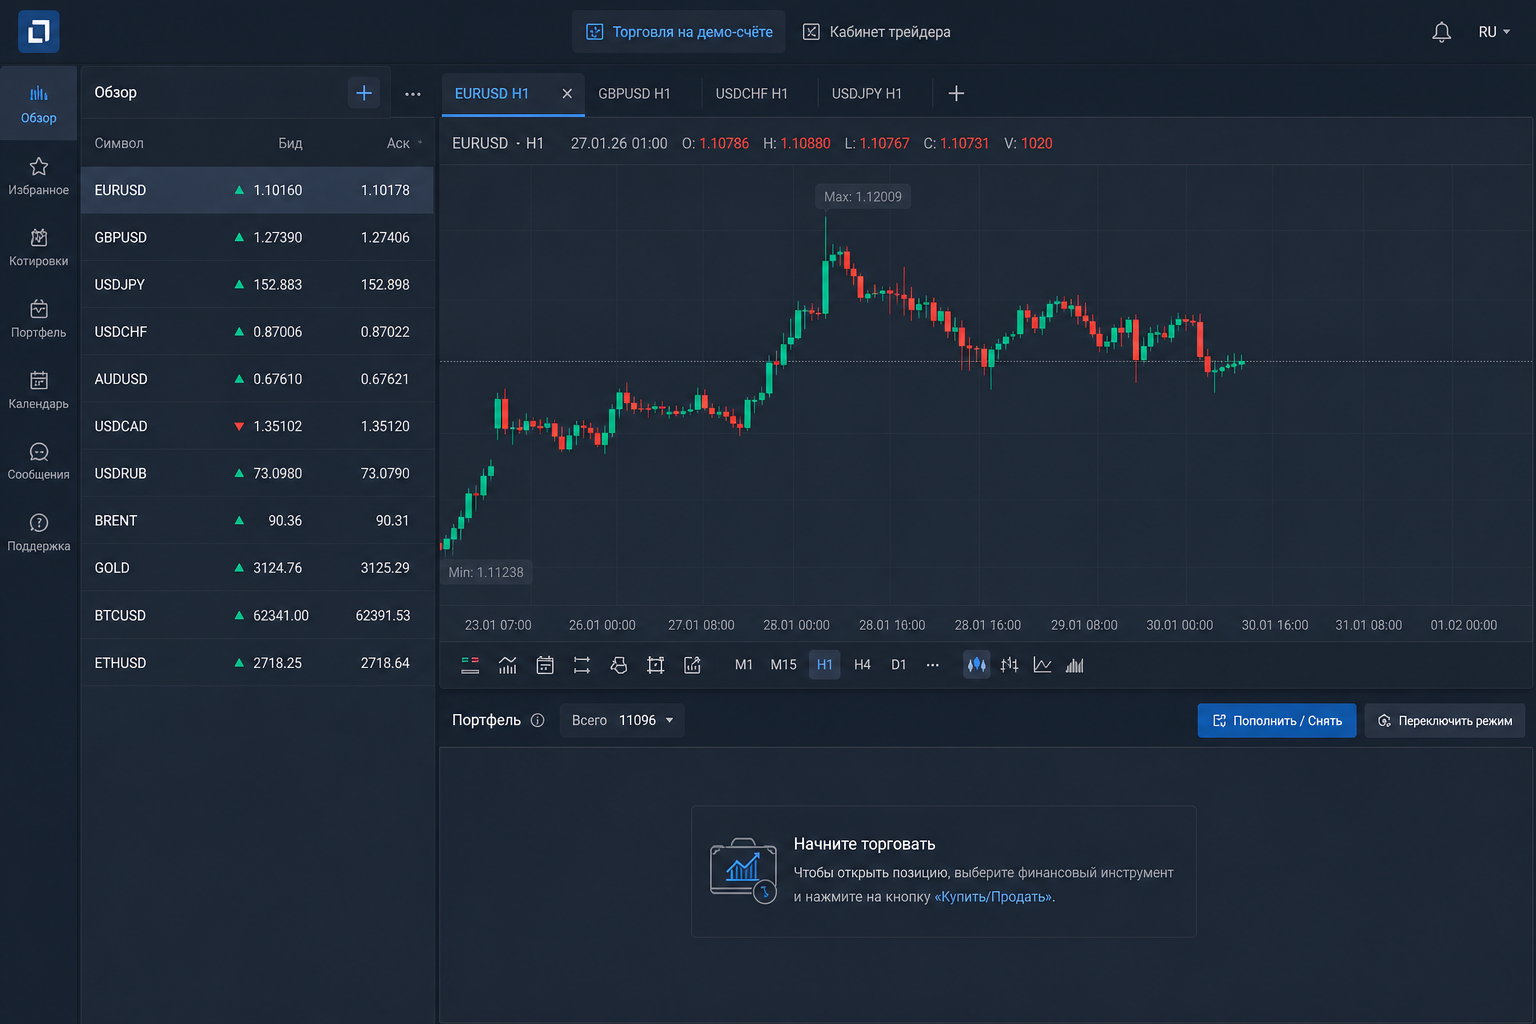
Task: Select the H4 timeframe
Action: tap(862, 665)
